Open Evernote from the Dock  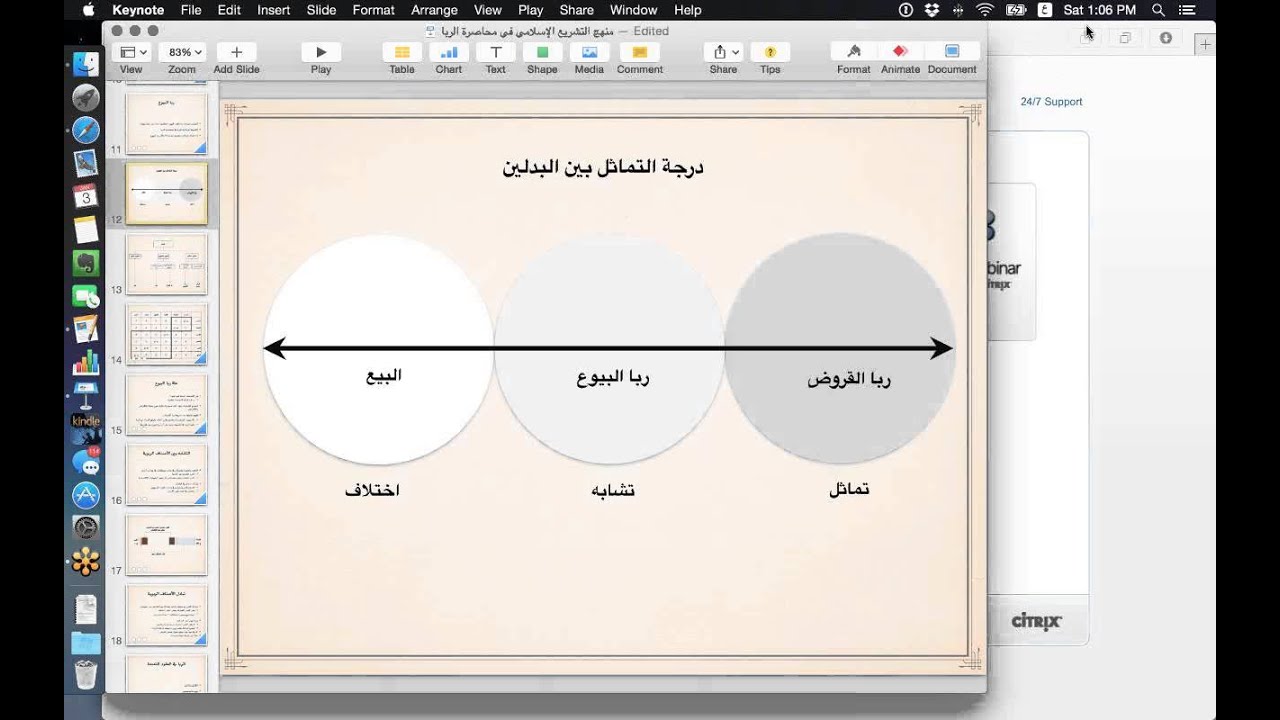point(86,263)
